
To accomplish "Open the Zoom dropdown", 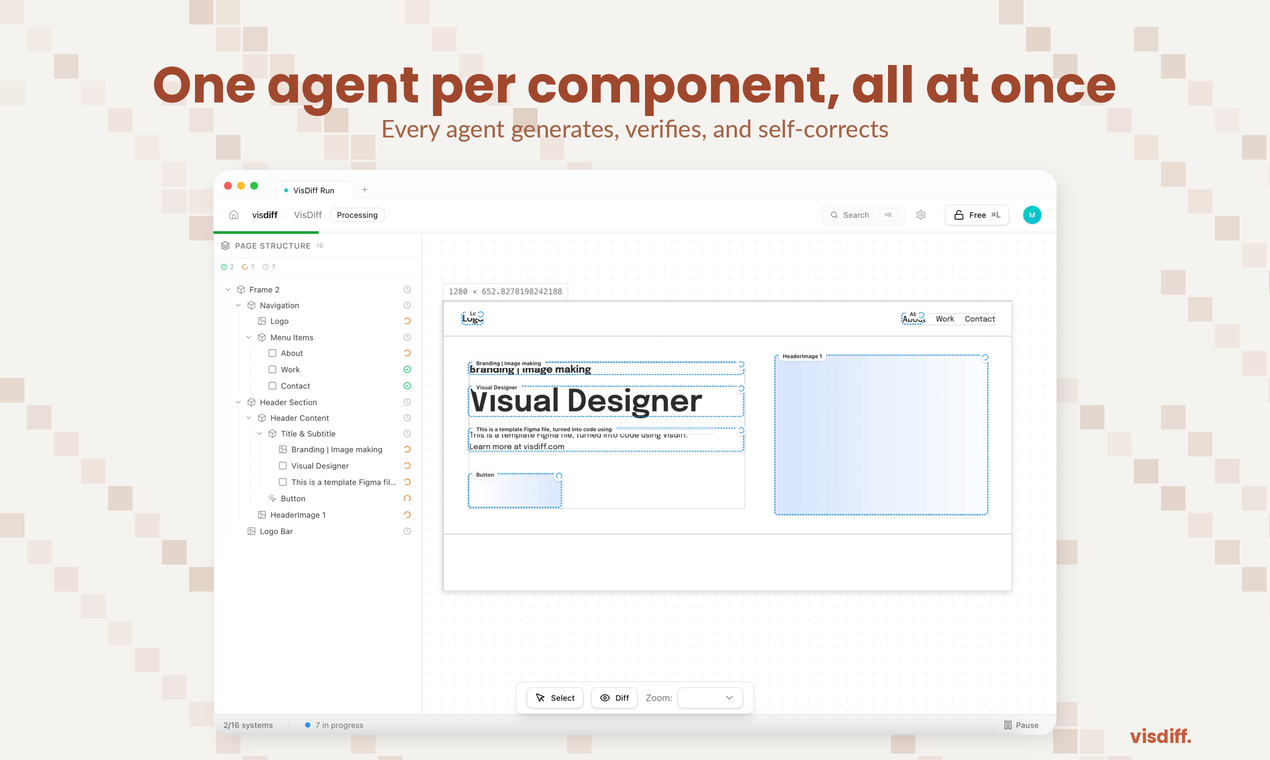I will click(x=710, y=698).
